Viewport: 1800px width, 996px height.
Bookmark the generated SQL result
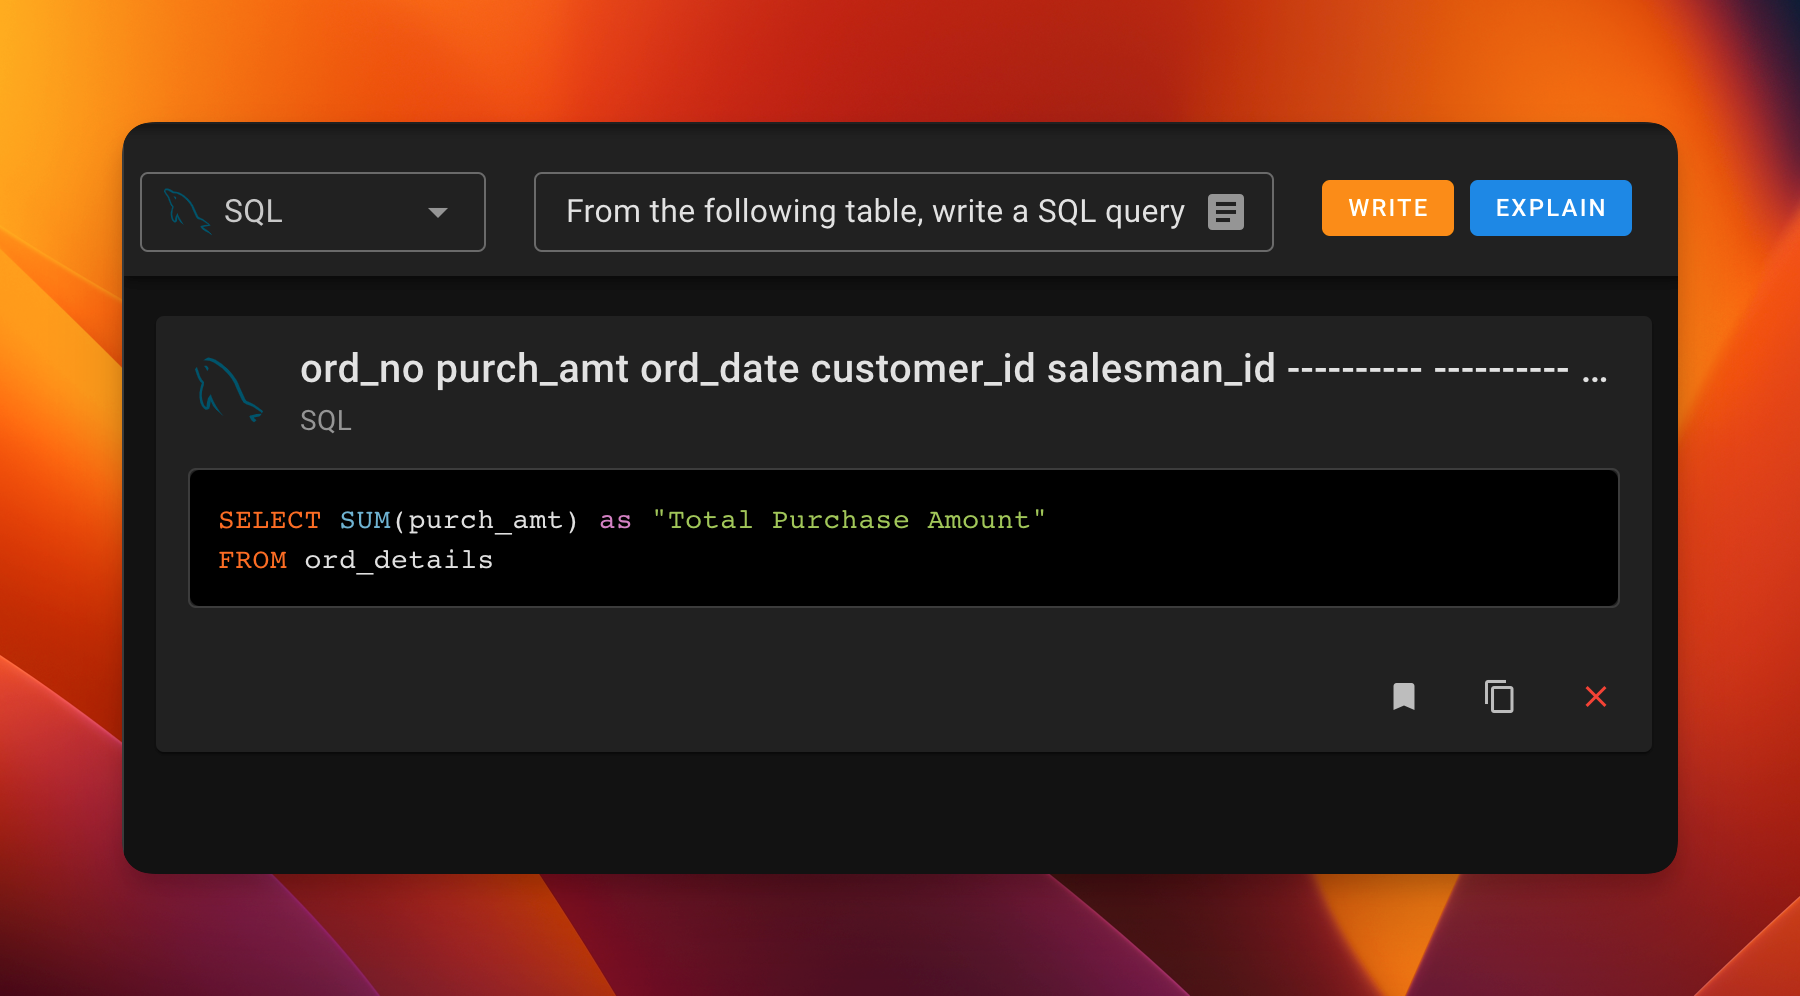pyautogui.click(x=1404, y=696)
